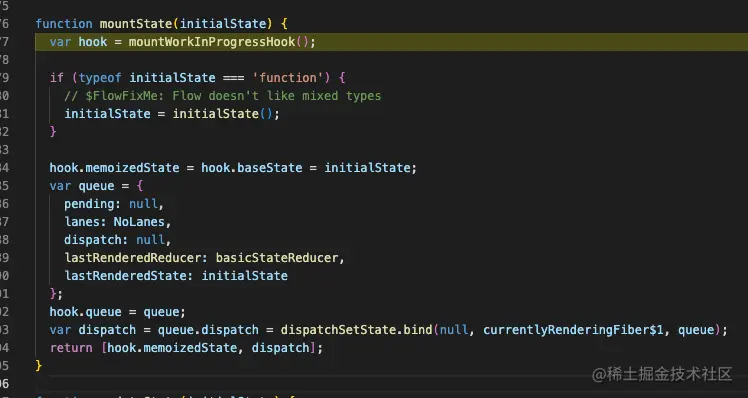Click the === operator in the if condition

pos(234,78)
